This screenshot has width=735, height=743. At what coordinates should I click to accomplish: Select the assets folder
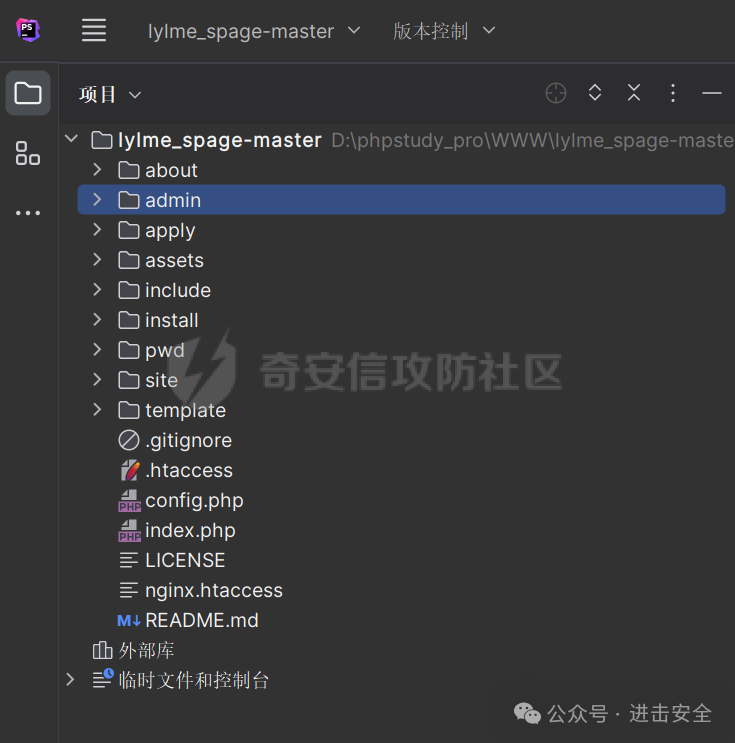(x=174, y=261)
